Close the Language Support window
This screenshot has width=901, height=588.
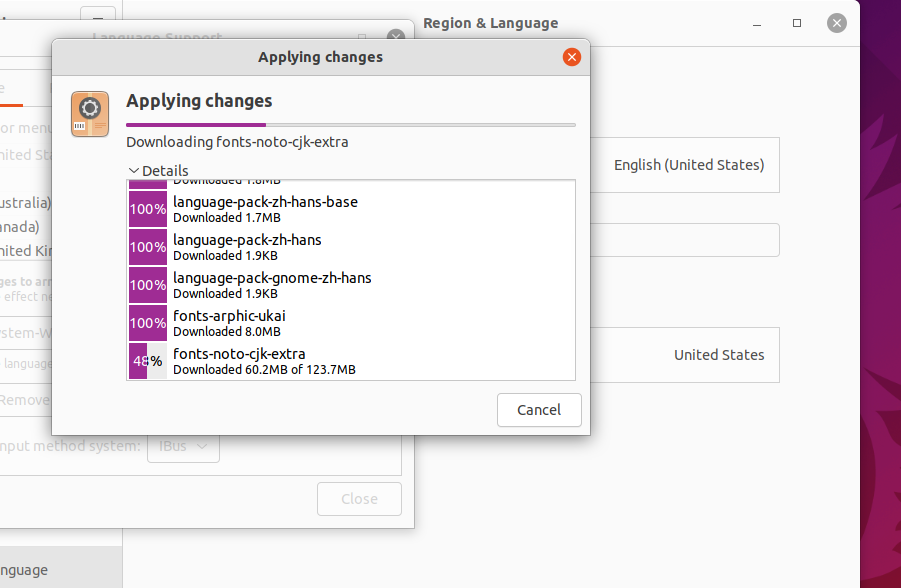[x=396, y=34]
